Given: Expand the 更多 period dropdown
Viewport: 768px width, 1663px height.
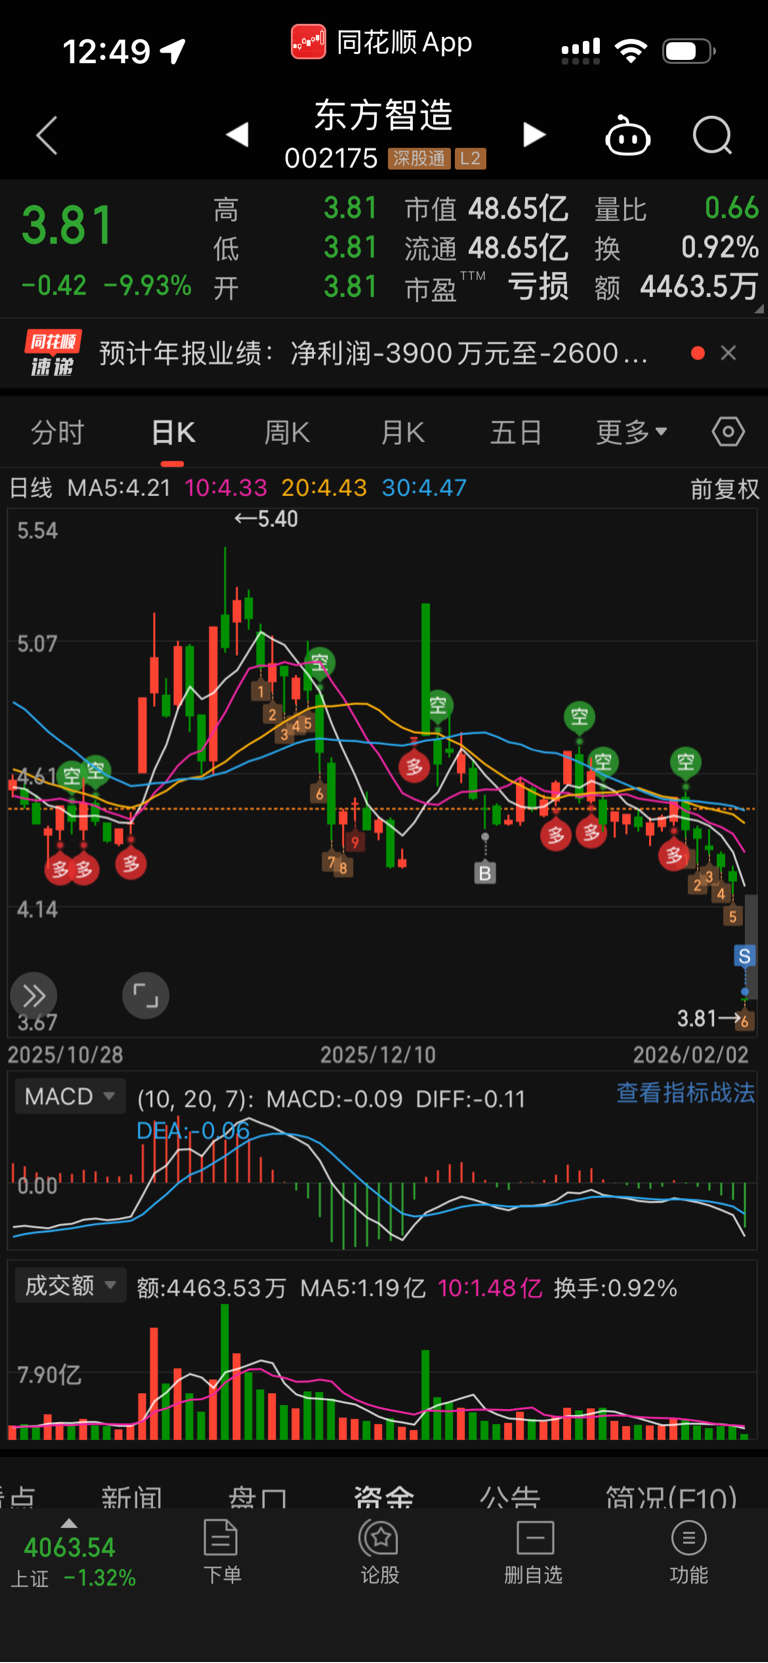Looking at the screenshot, I should [x=632, y=432].
